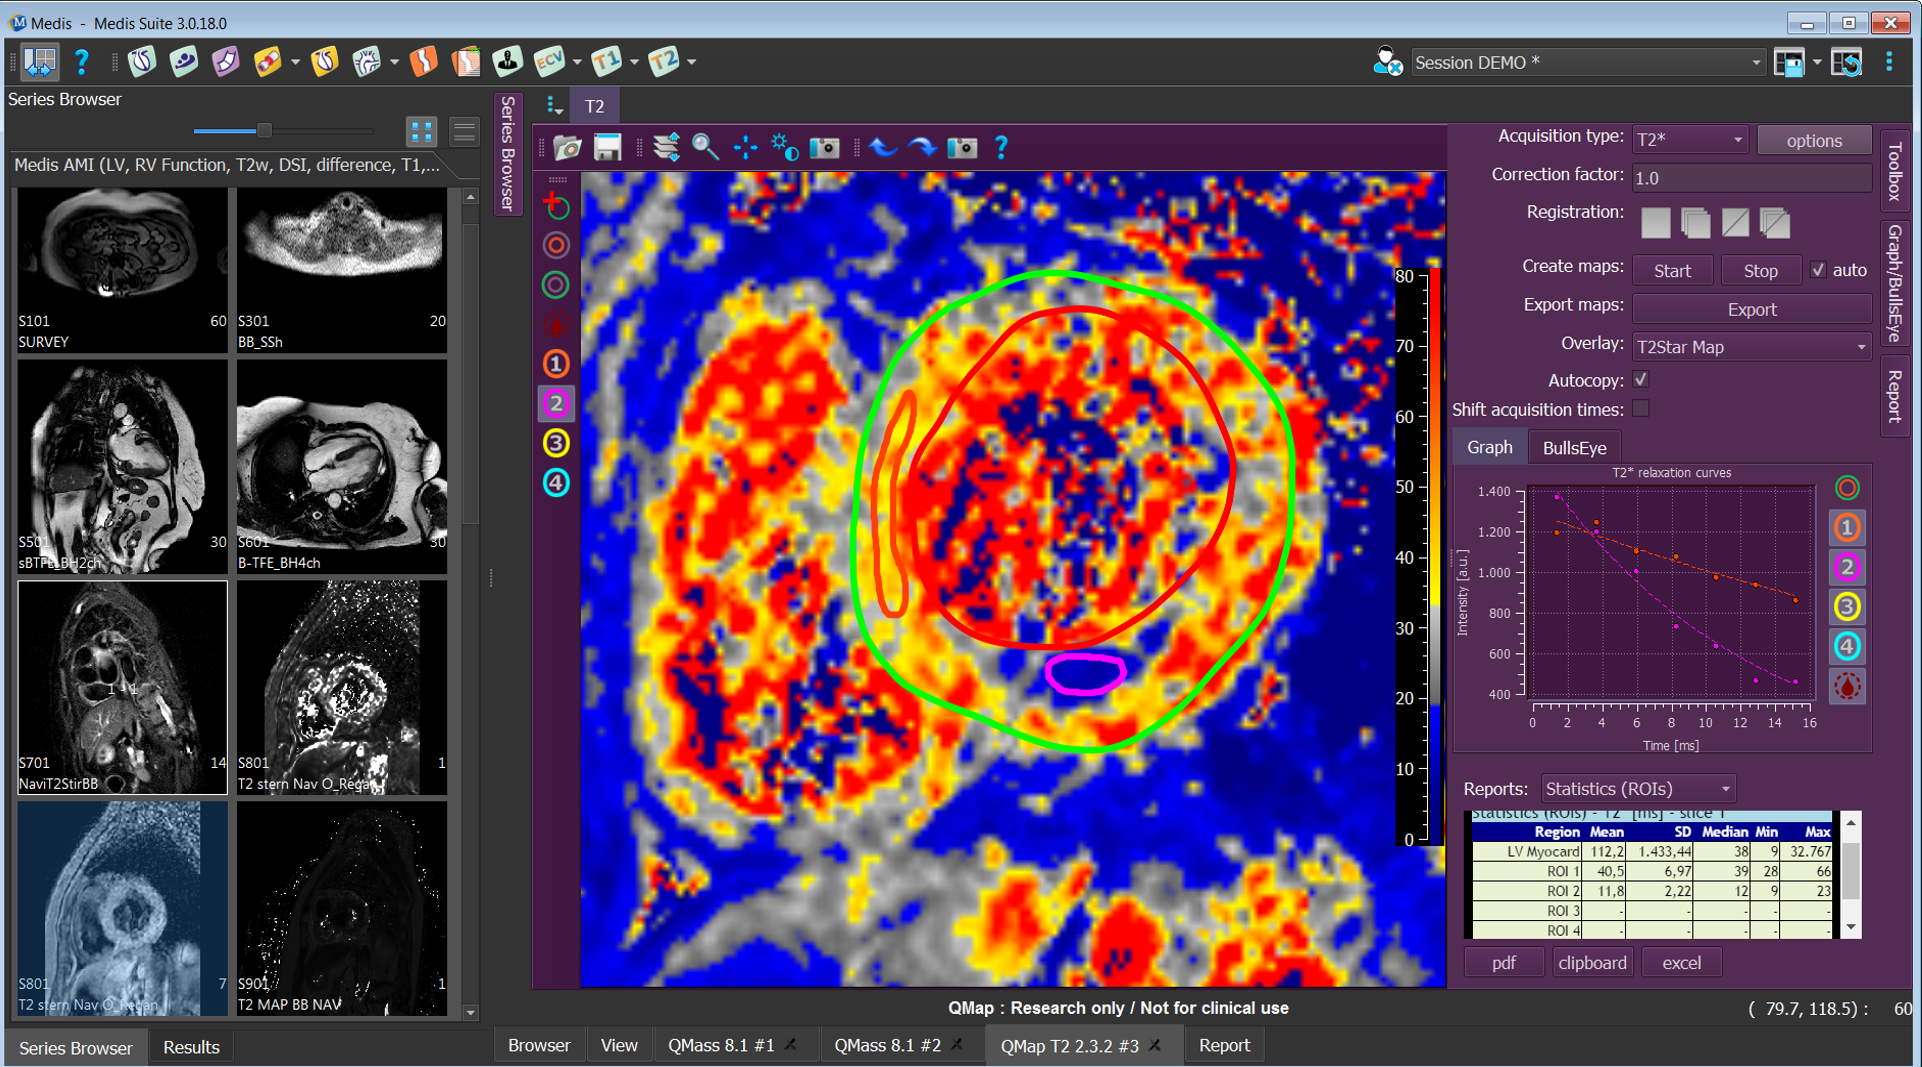Open the save icon in QMap toolbar

tap(607, 148)
